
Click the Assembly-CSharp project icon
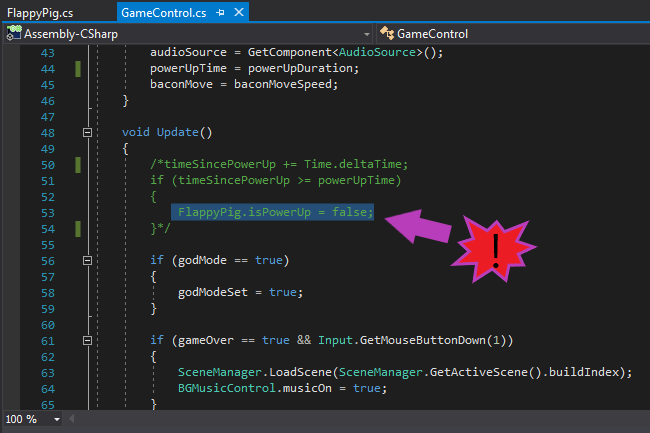pos(14,34)
